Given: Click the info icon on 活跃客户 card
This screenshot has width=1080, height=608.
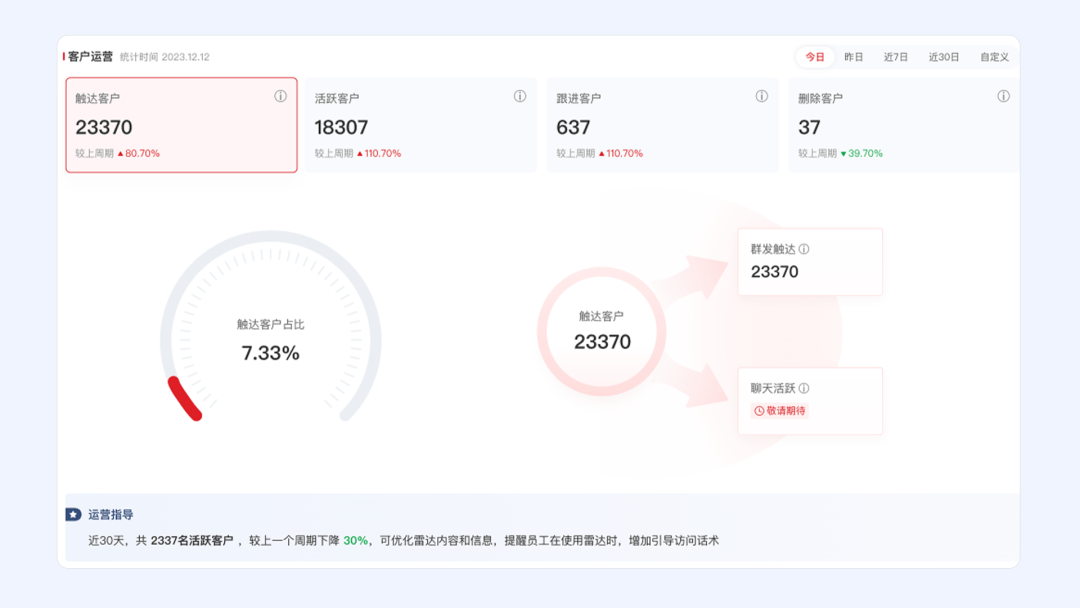Looking at the screenshot, I should [x=519, y=97].
